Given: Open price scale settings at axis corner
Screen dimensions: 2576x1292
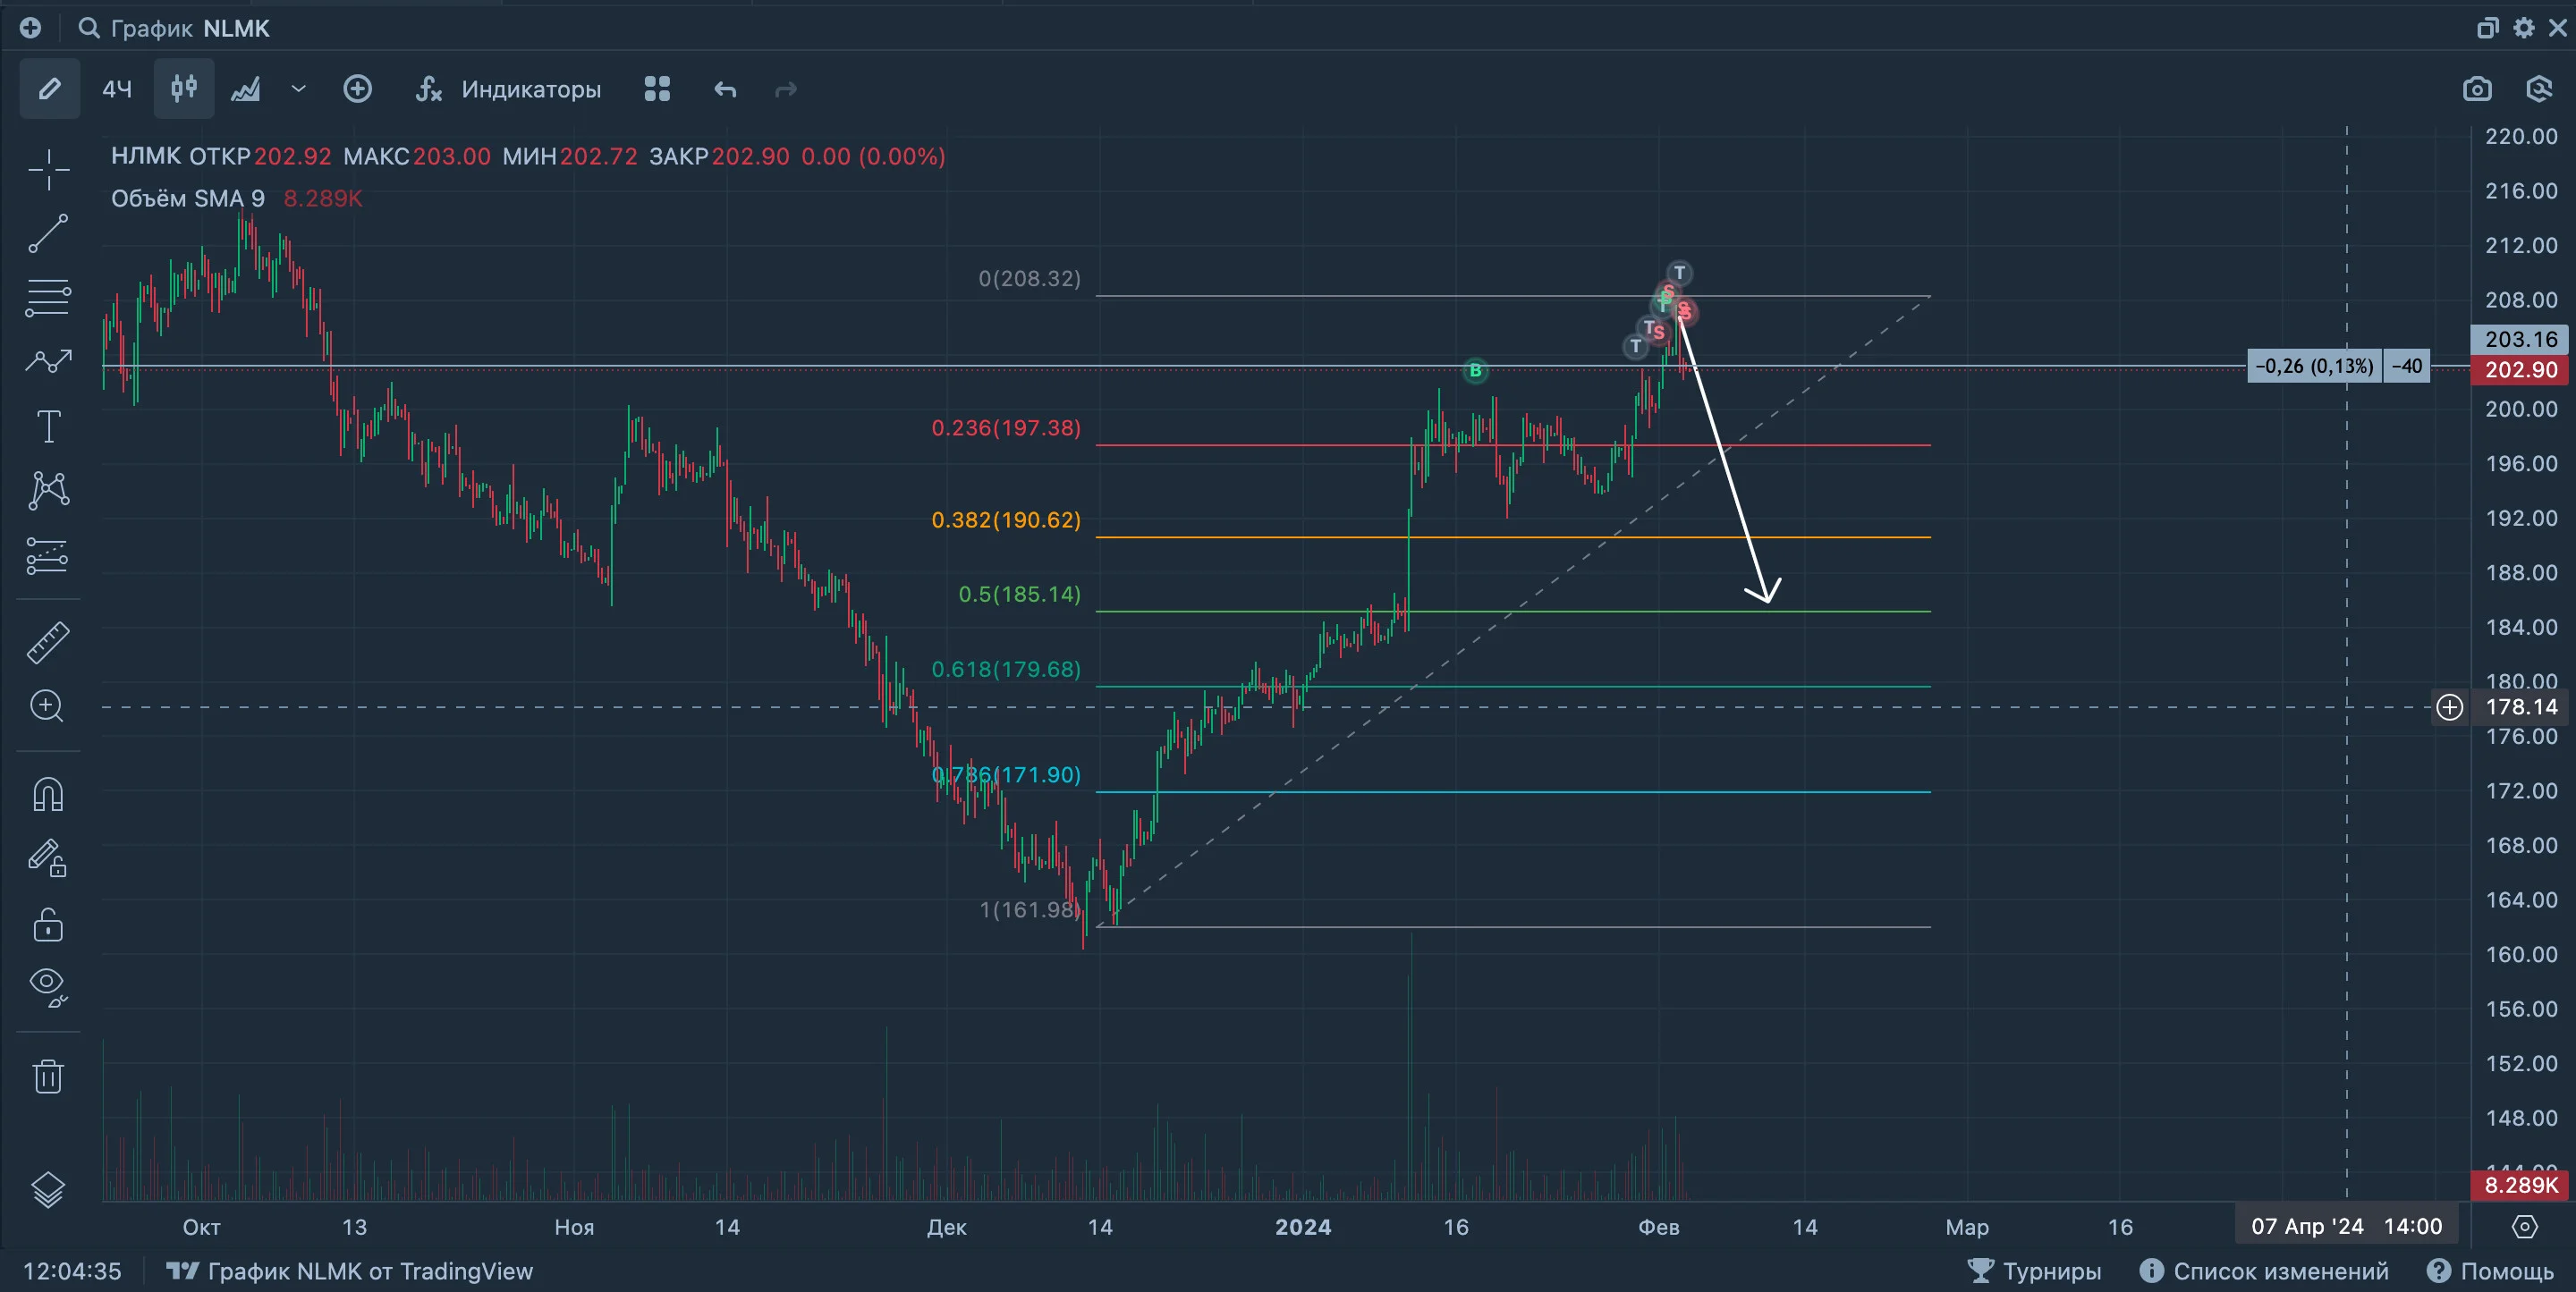Looking at the screenshot, I should [2525, 1226].
